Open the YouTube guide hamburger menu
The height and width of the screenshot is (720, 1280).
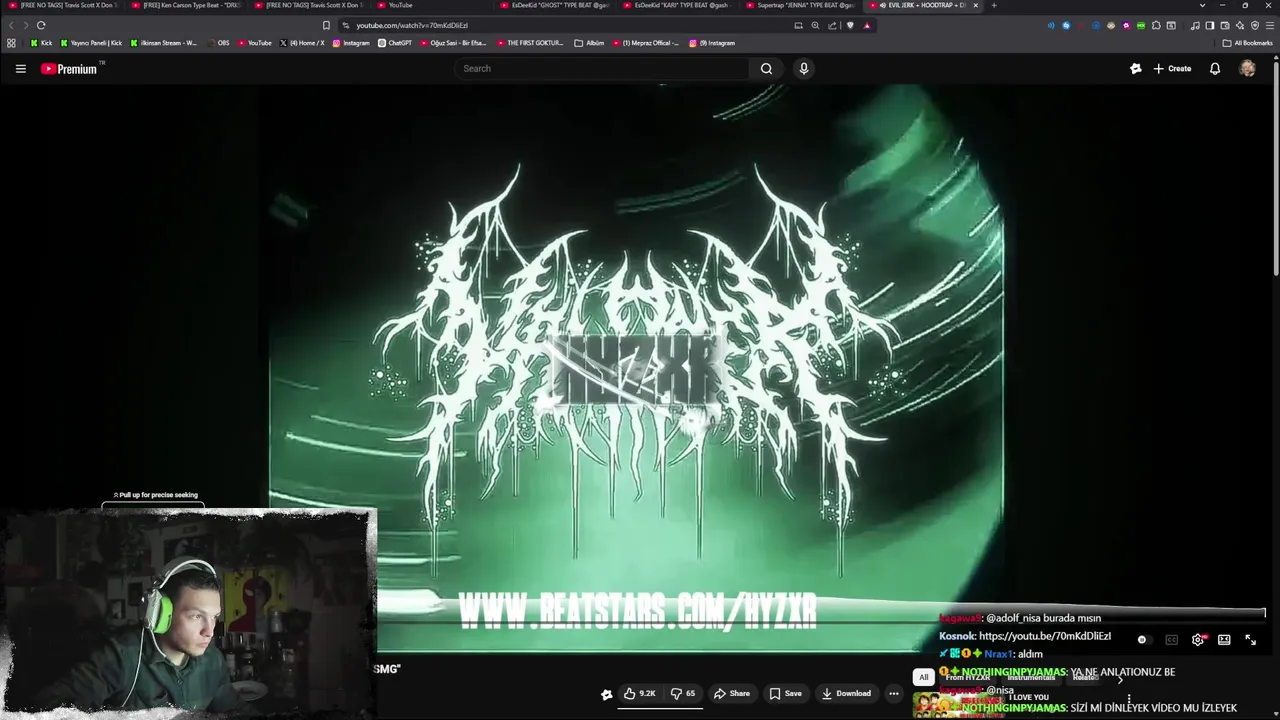[20, 69]
